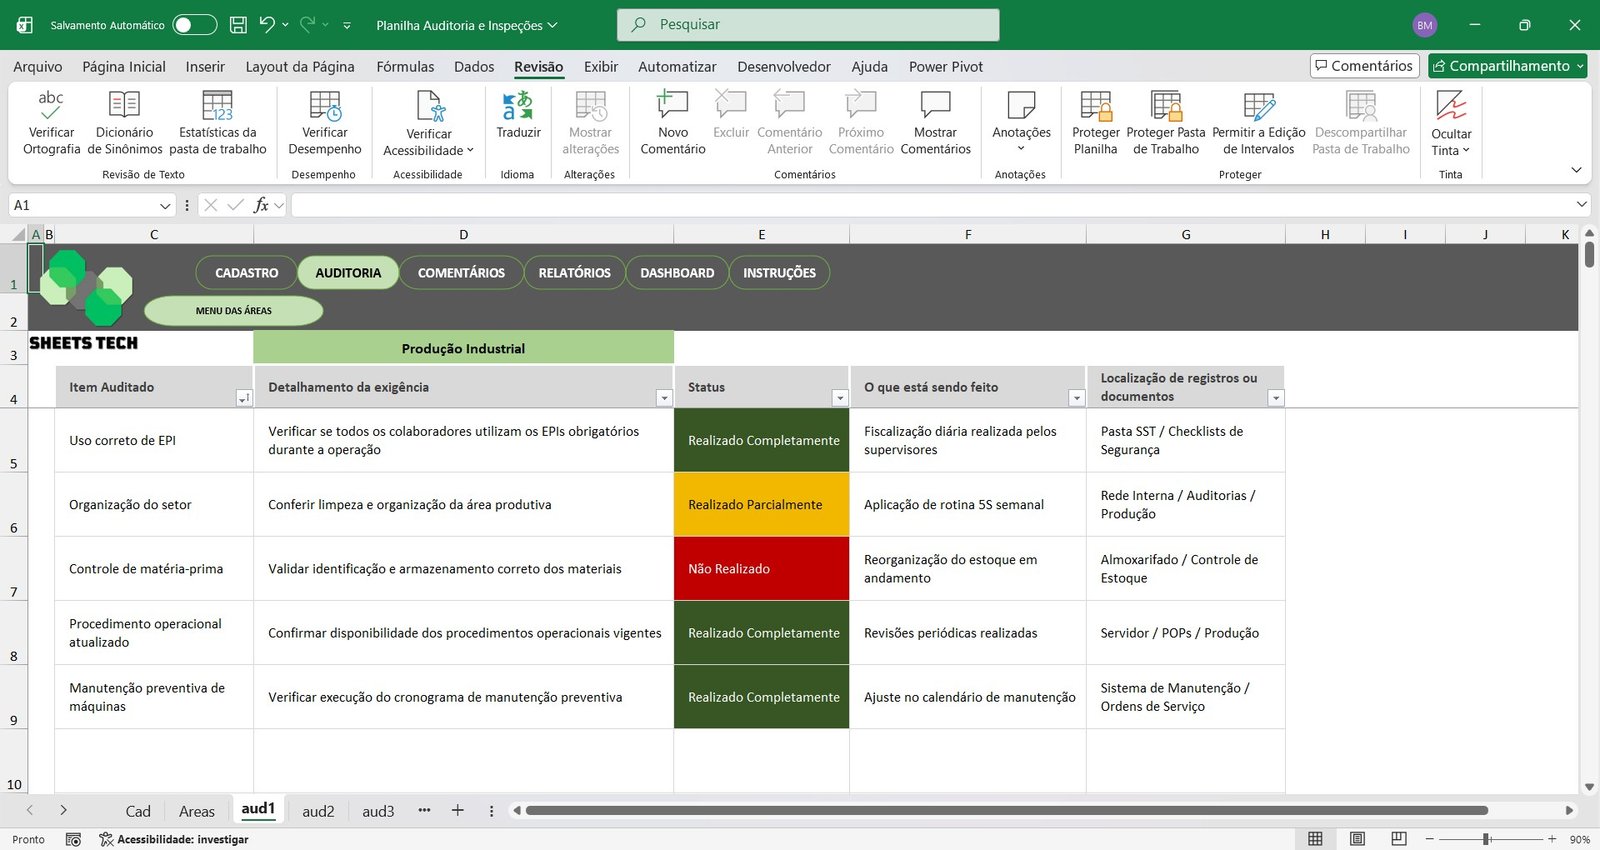Click the Pesquisar search box
Screen dimensions: 1600x850
[808, 25]
